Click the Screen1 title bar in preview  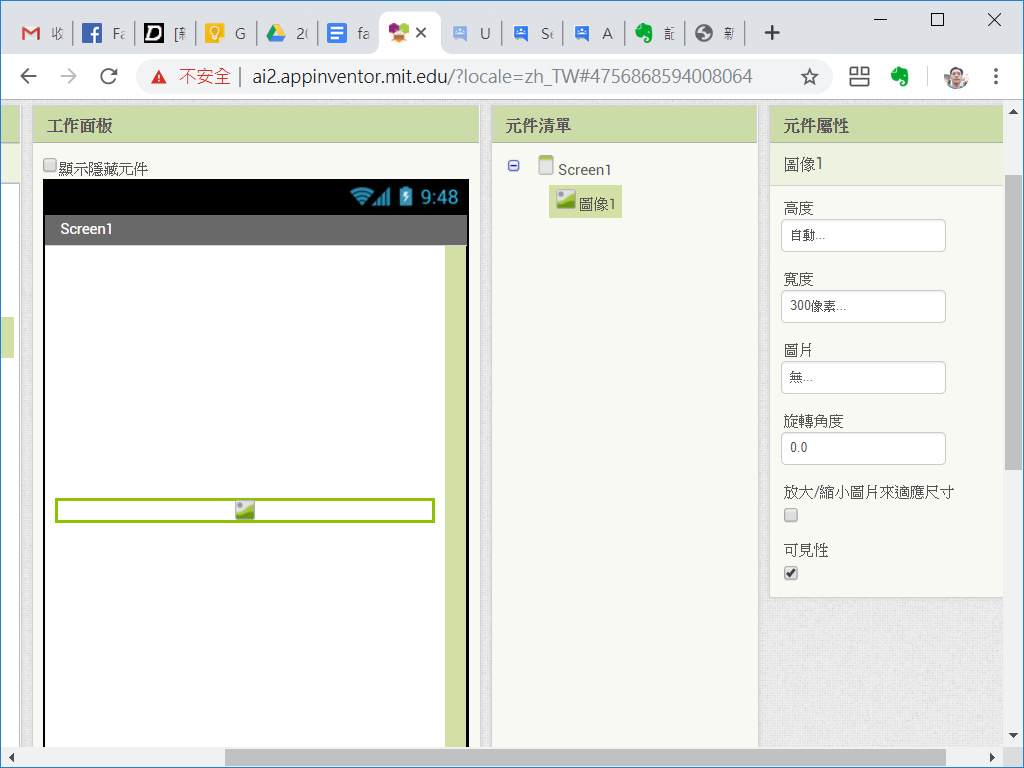coord(255,229)
